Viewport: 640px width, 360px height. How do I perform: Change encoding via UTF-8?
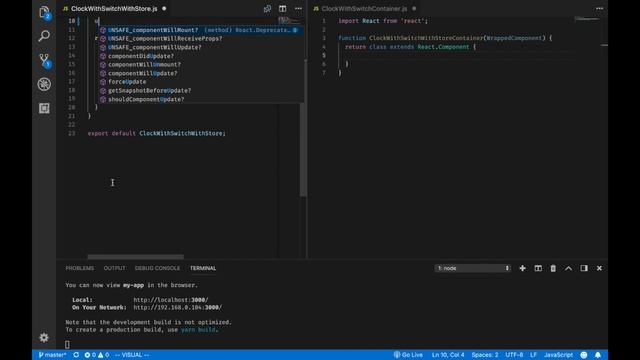point(514,355)
